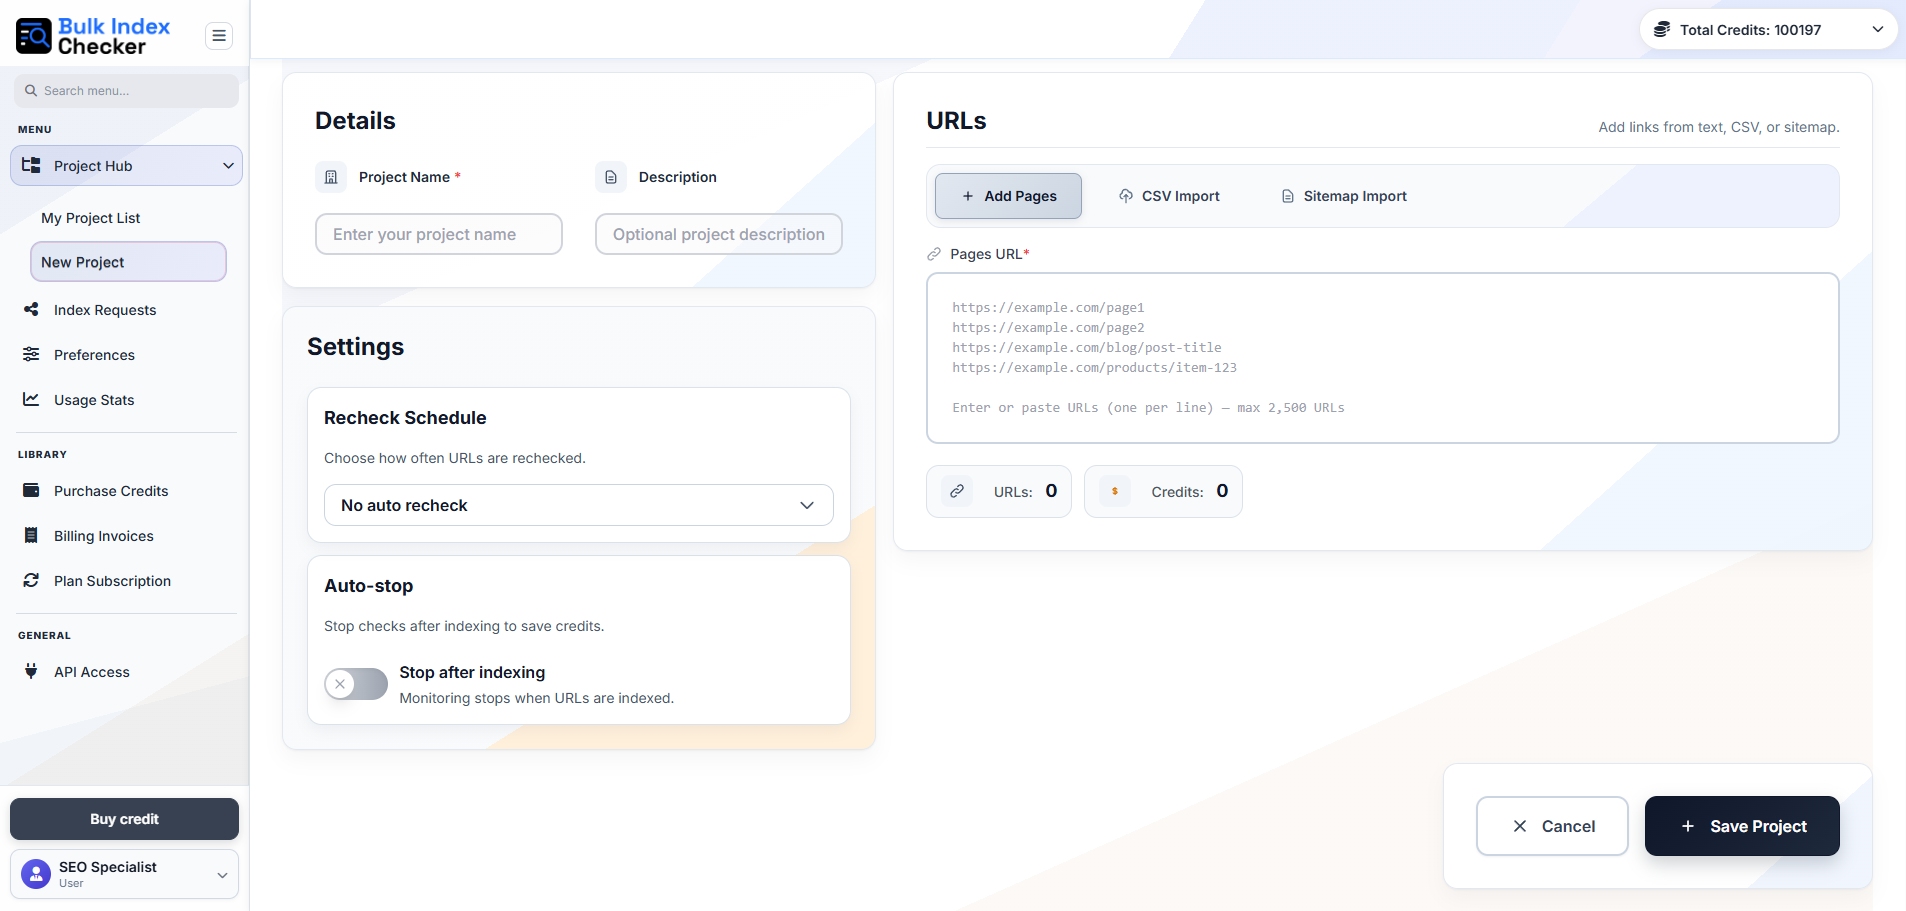This screenshot has width=1906, height=911.
Task: Click 'Choose how often URLs are rechecked.' text
Action: click(455, 458)
